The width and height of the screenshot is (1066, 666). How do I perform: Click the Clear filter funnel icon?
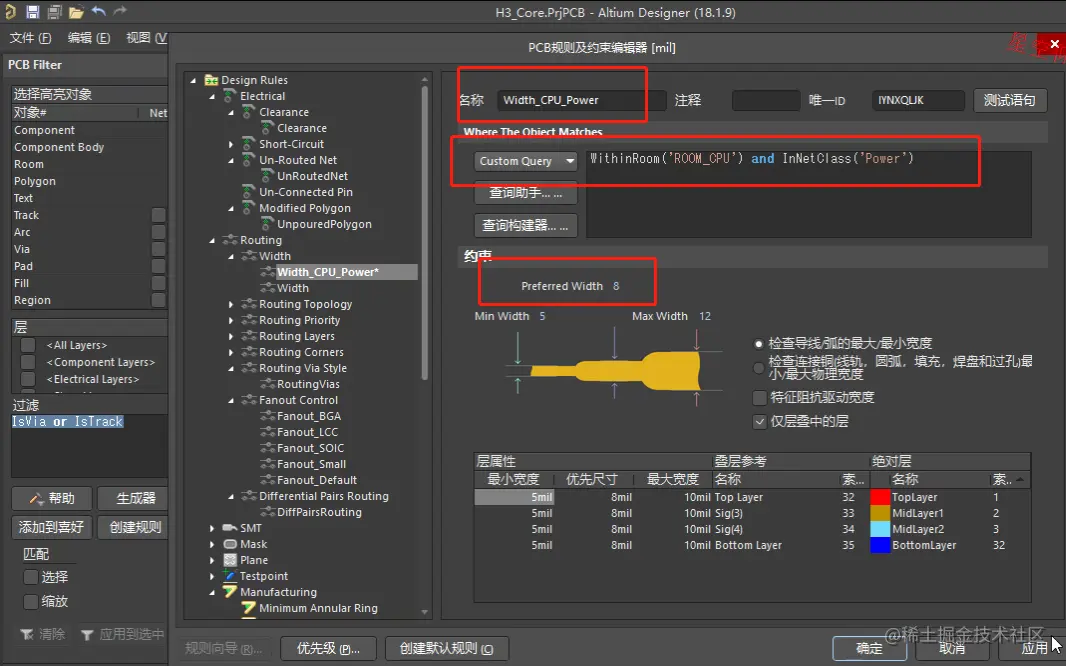[x=27, y=635]
